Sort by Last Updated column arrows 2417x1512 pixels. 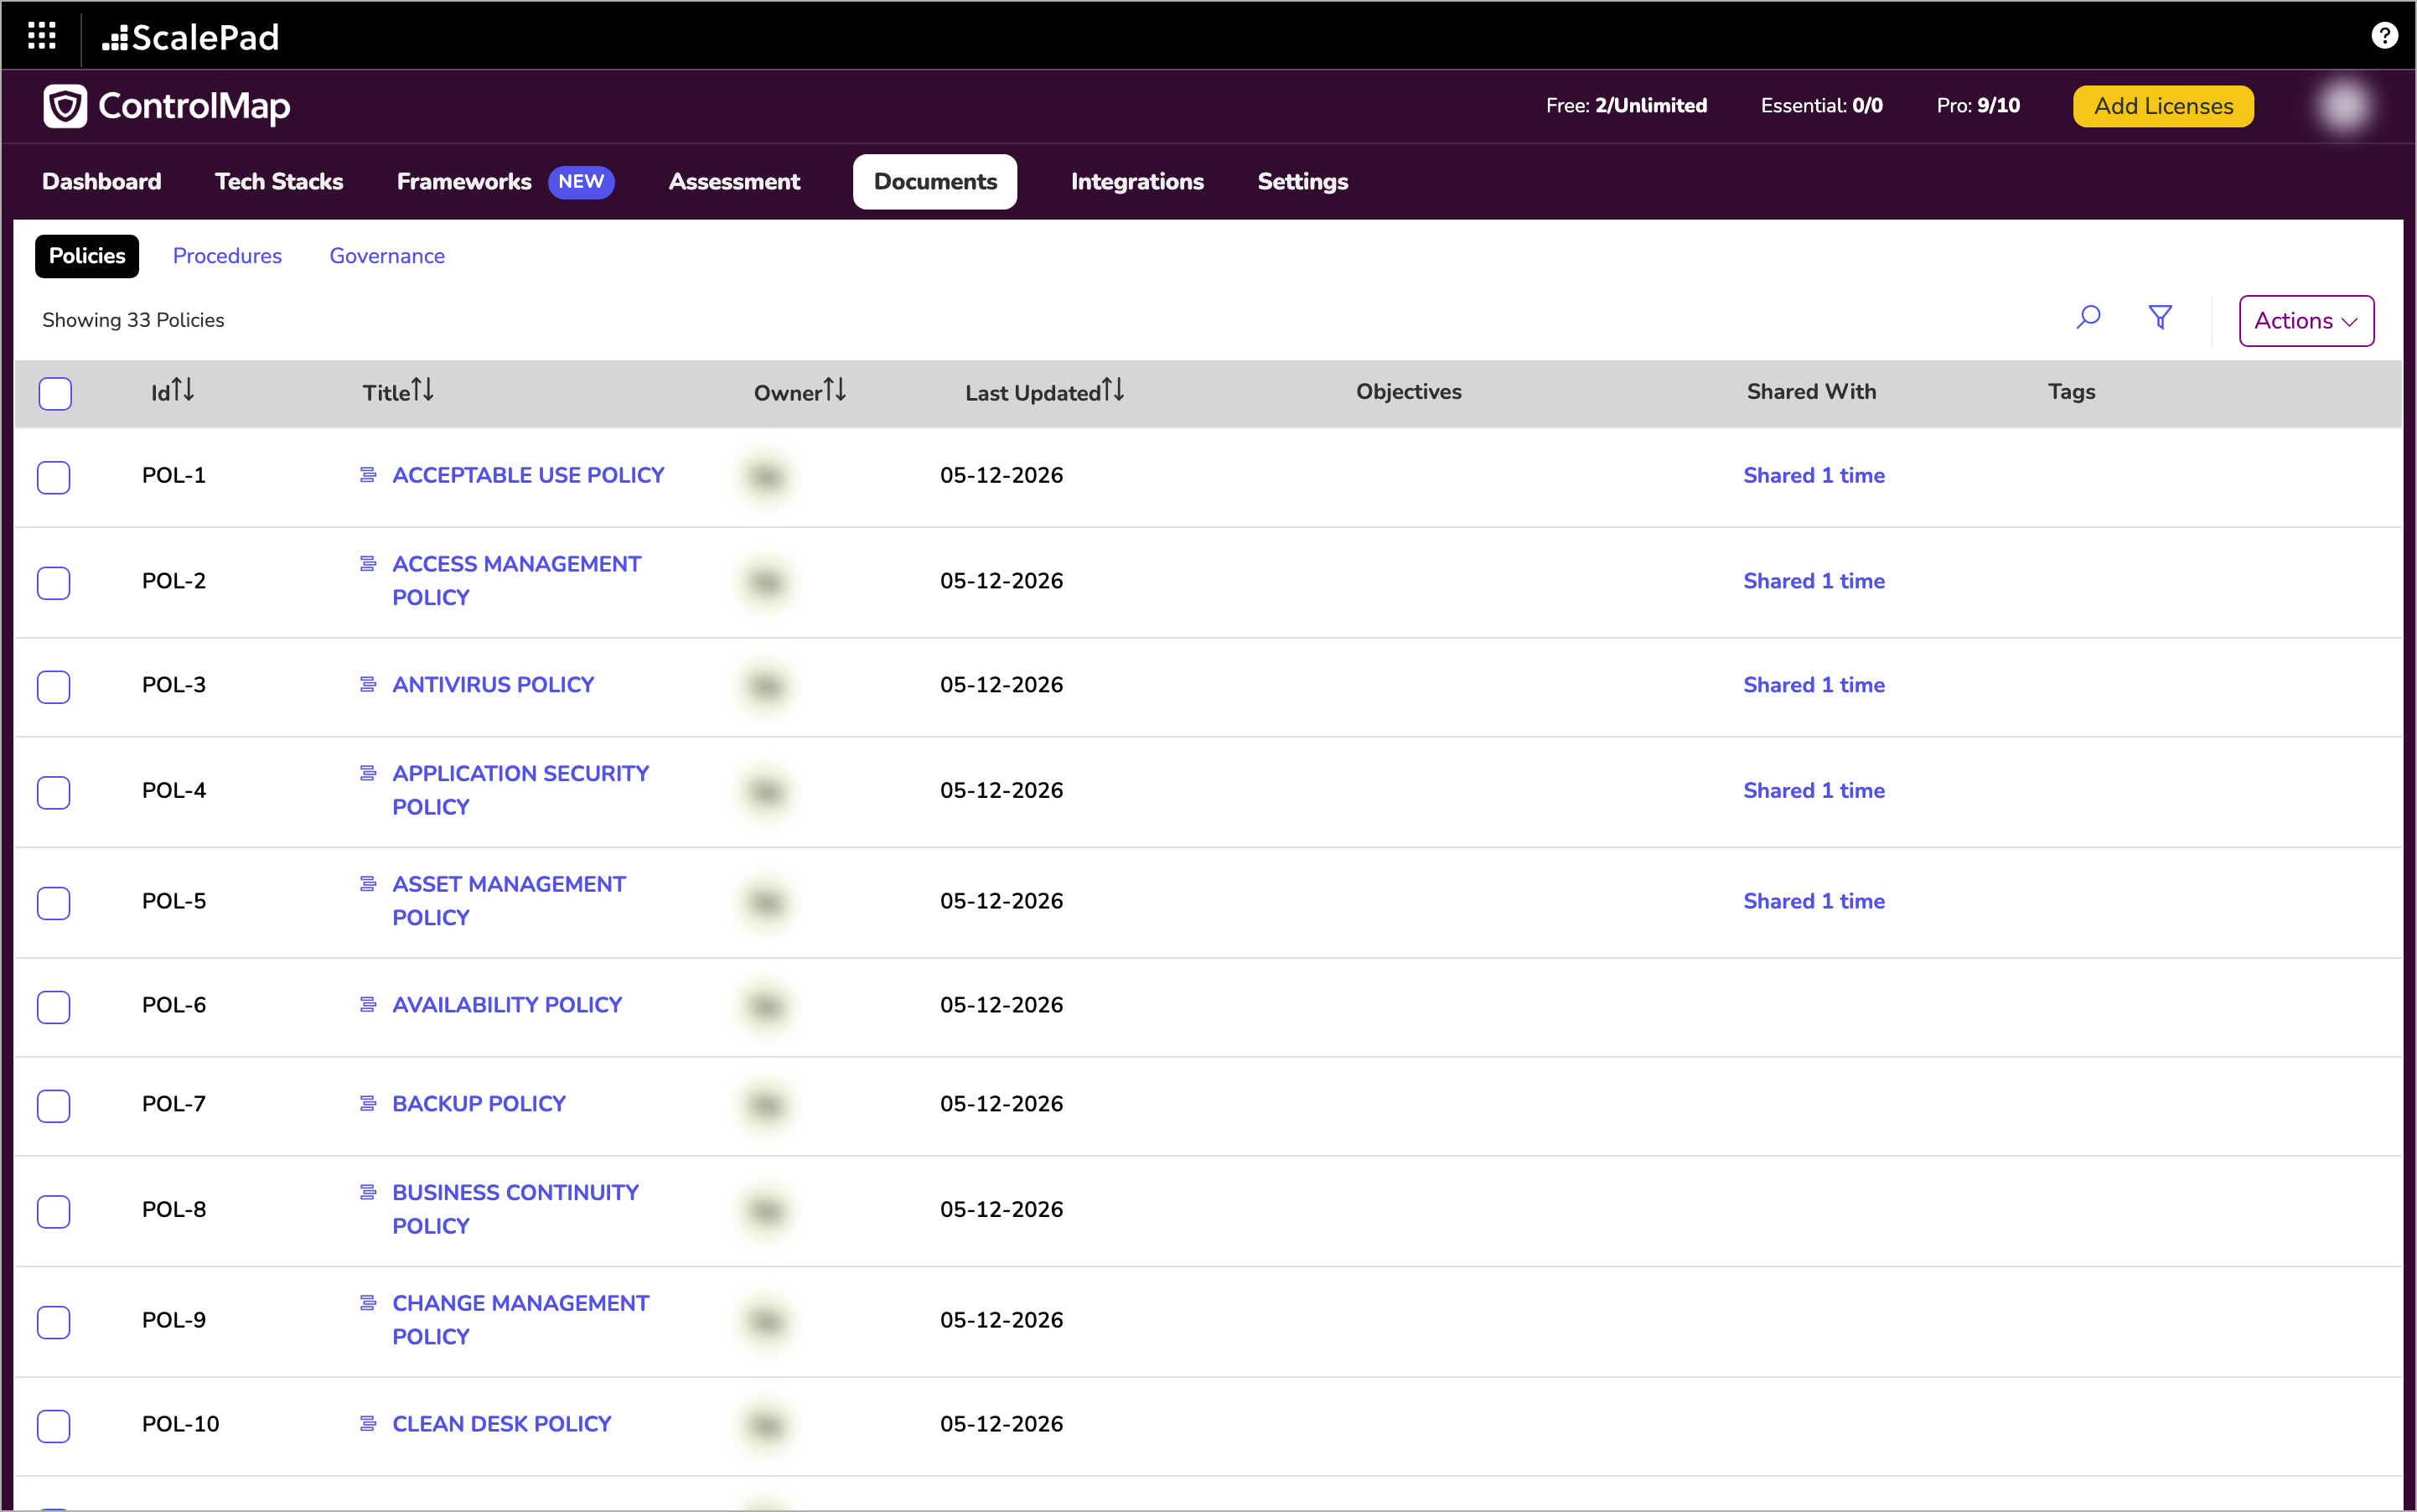click(1113, 390)
